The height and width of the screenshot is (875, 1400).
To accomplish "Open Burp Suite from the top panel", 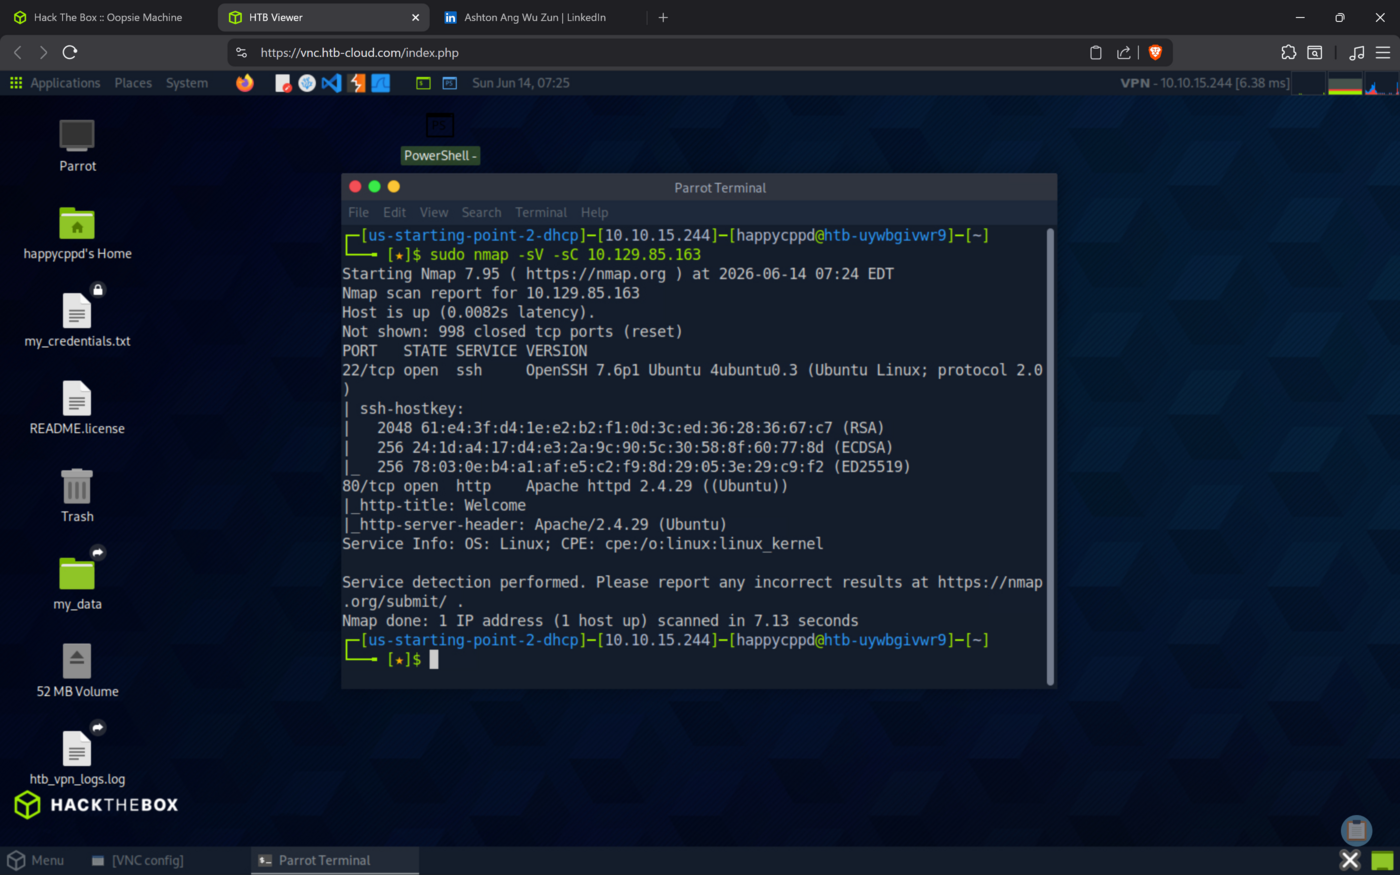I will (356, 83).
